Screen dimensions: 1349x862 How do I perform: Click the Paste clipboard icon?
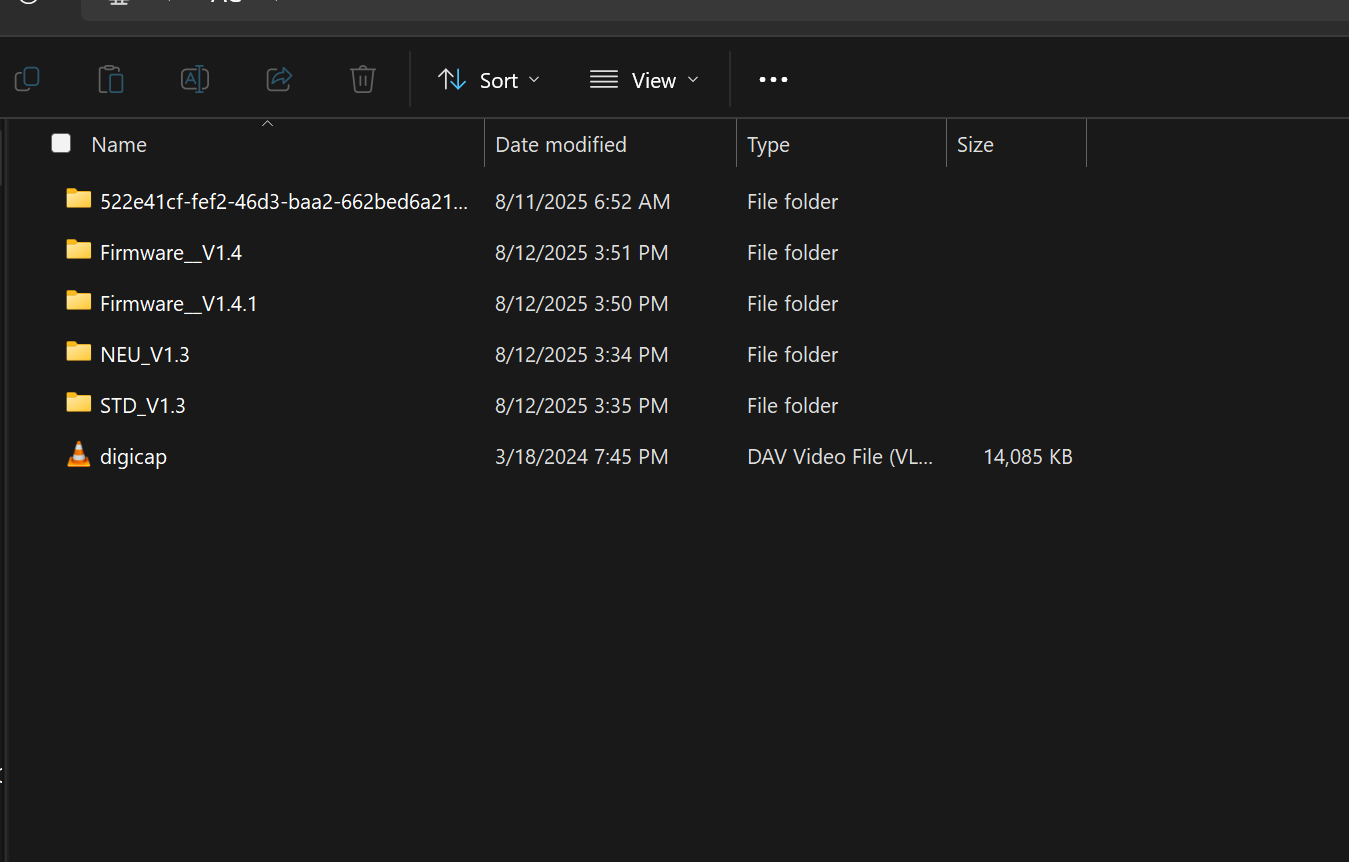pyautogui.click(x=111, y=79)
